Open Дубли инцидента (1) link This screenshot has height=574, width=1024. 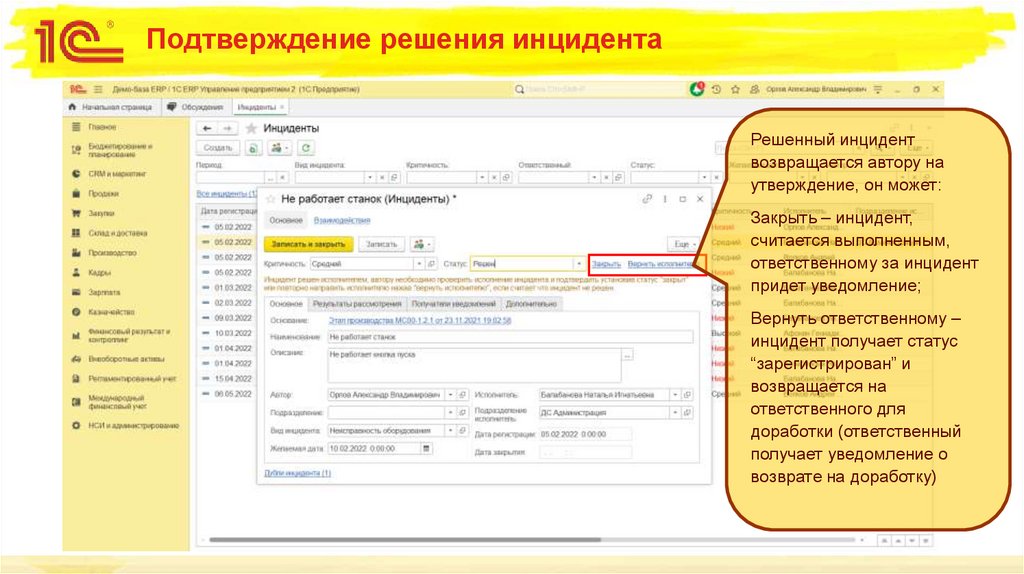click(x=297, y=473)
